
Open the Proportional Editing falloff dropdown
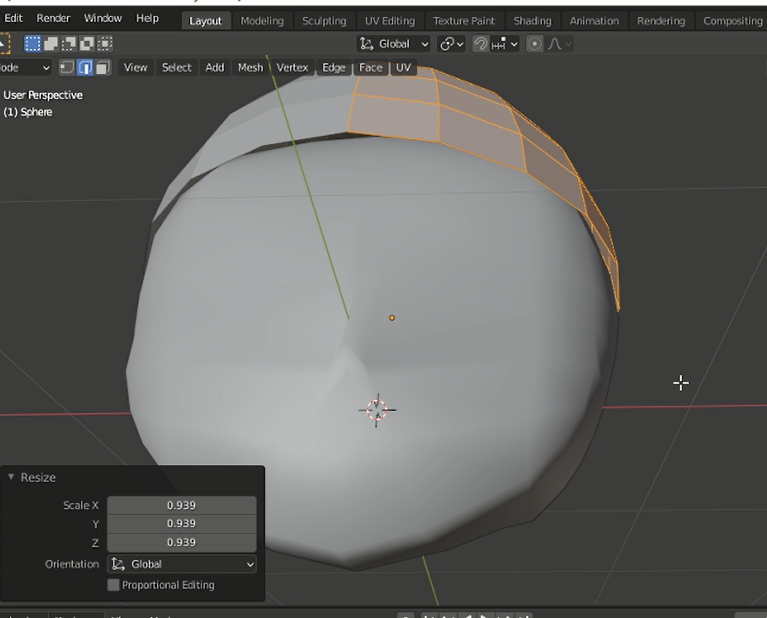(559, 44)
